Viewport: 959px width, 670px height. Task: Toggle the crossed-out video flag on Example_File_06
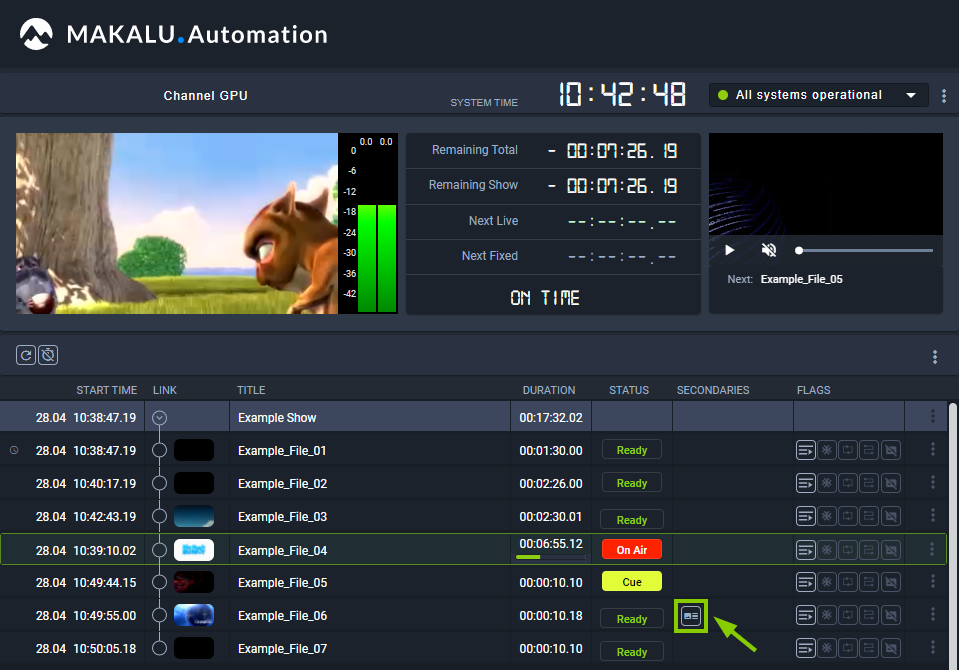(x=891, y=615)
